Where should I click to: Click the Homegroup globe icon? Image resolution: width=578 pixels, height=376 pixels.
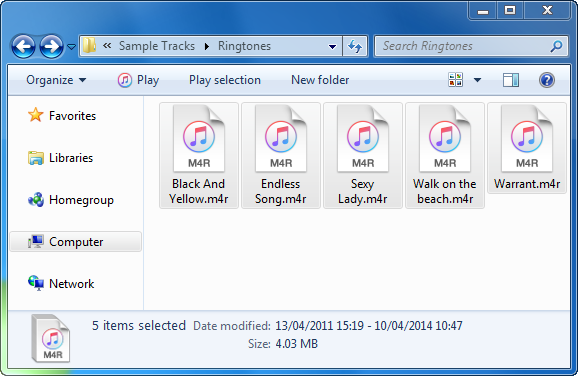point(36,200)
